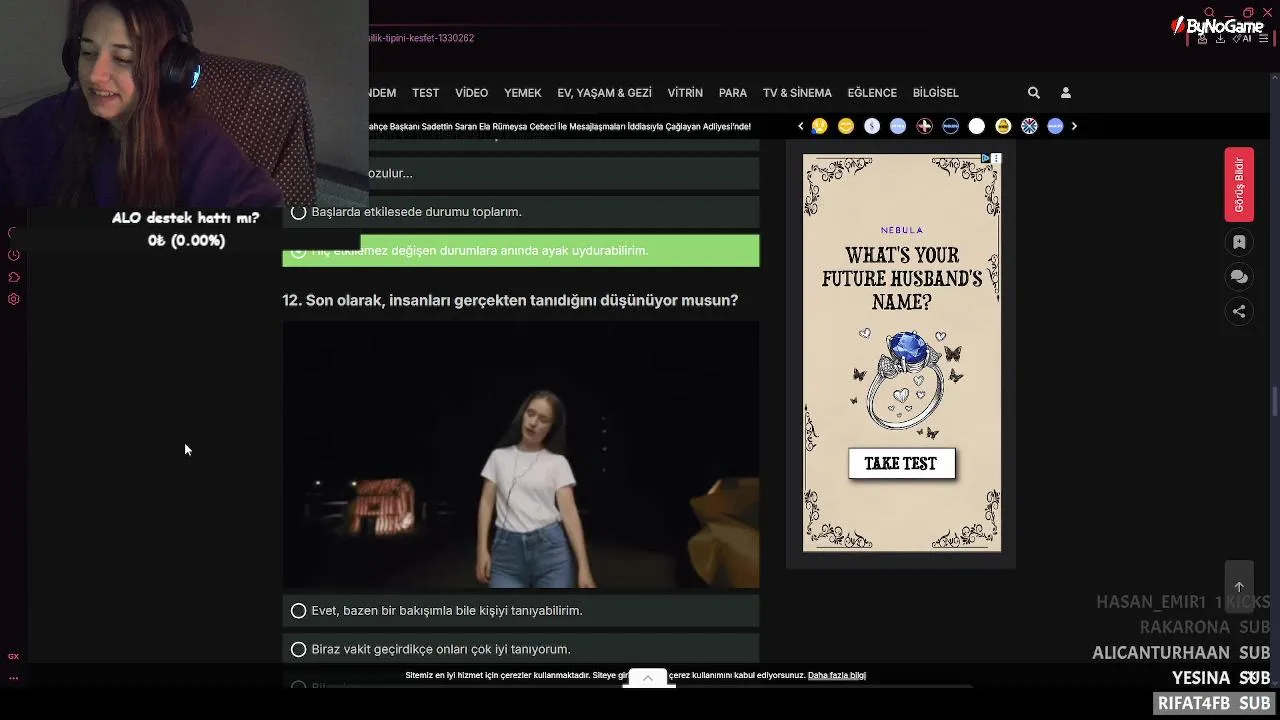The image size is (1280, 720).
Task: Open the comments speech bubble icon
Action: [1239, 277]
